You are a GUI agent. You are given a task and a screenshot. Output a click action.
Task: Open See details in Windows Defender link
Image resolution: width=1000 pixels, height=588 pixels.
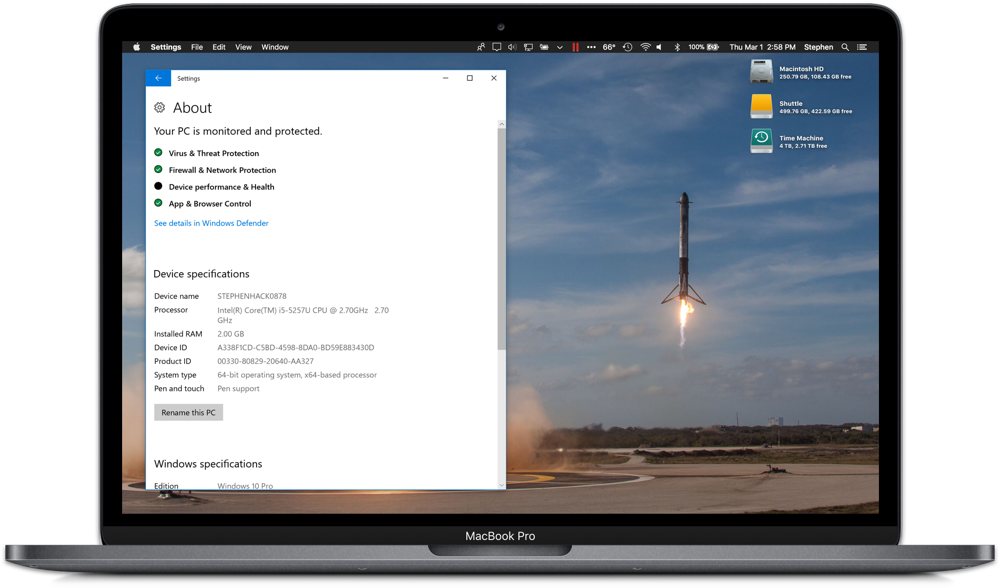211,223
